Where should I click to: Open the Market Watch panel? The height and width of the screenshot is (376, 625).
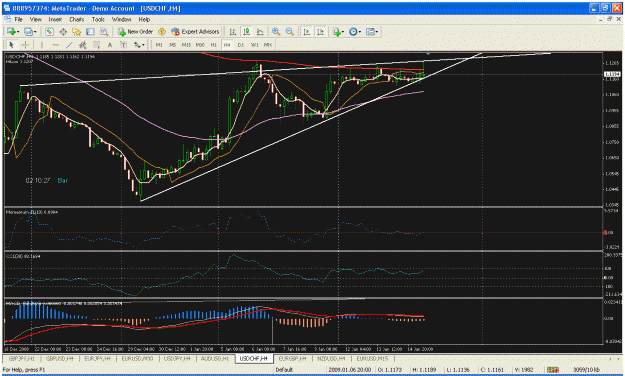point(49,31)
